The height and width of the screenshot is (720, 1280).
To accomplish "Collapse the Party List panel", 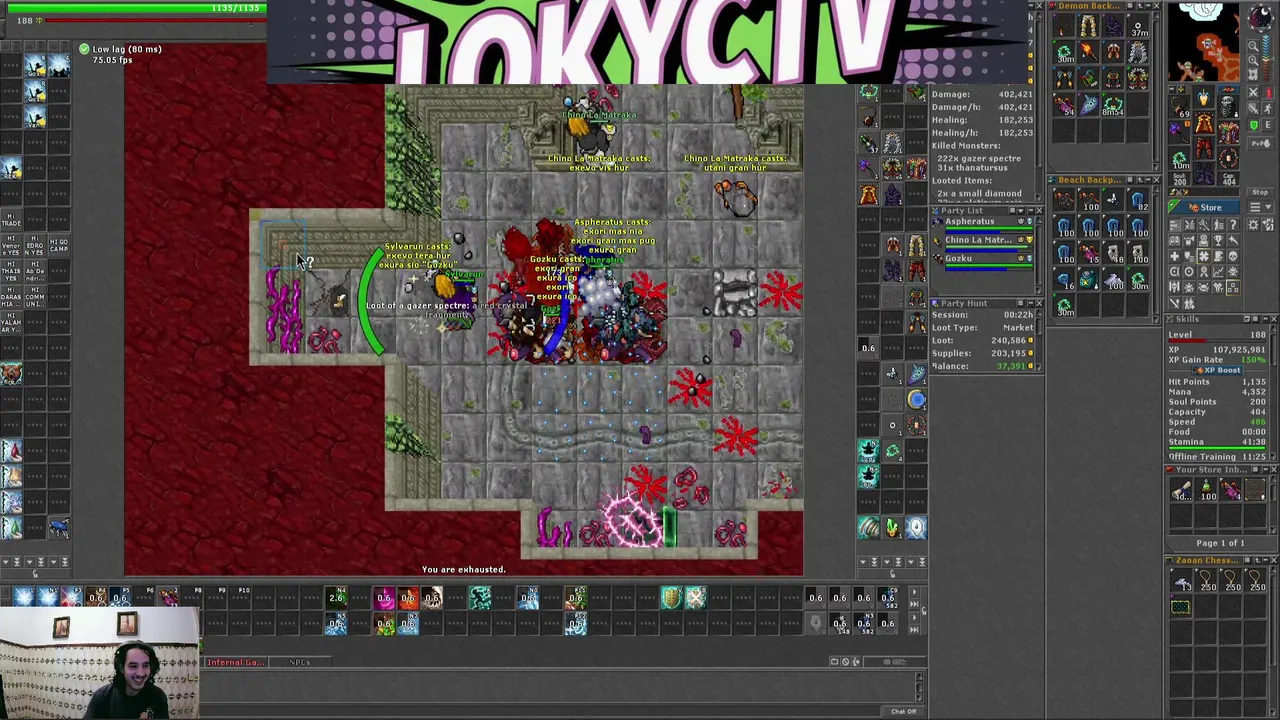I will tap(1031, 211).
